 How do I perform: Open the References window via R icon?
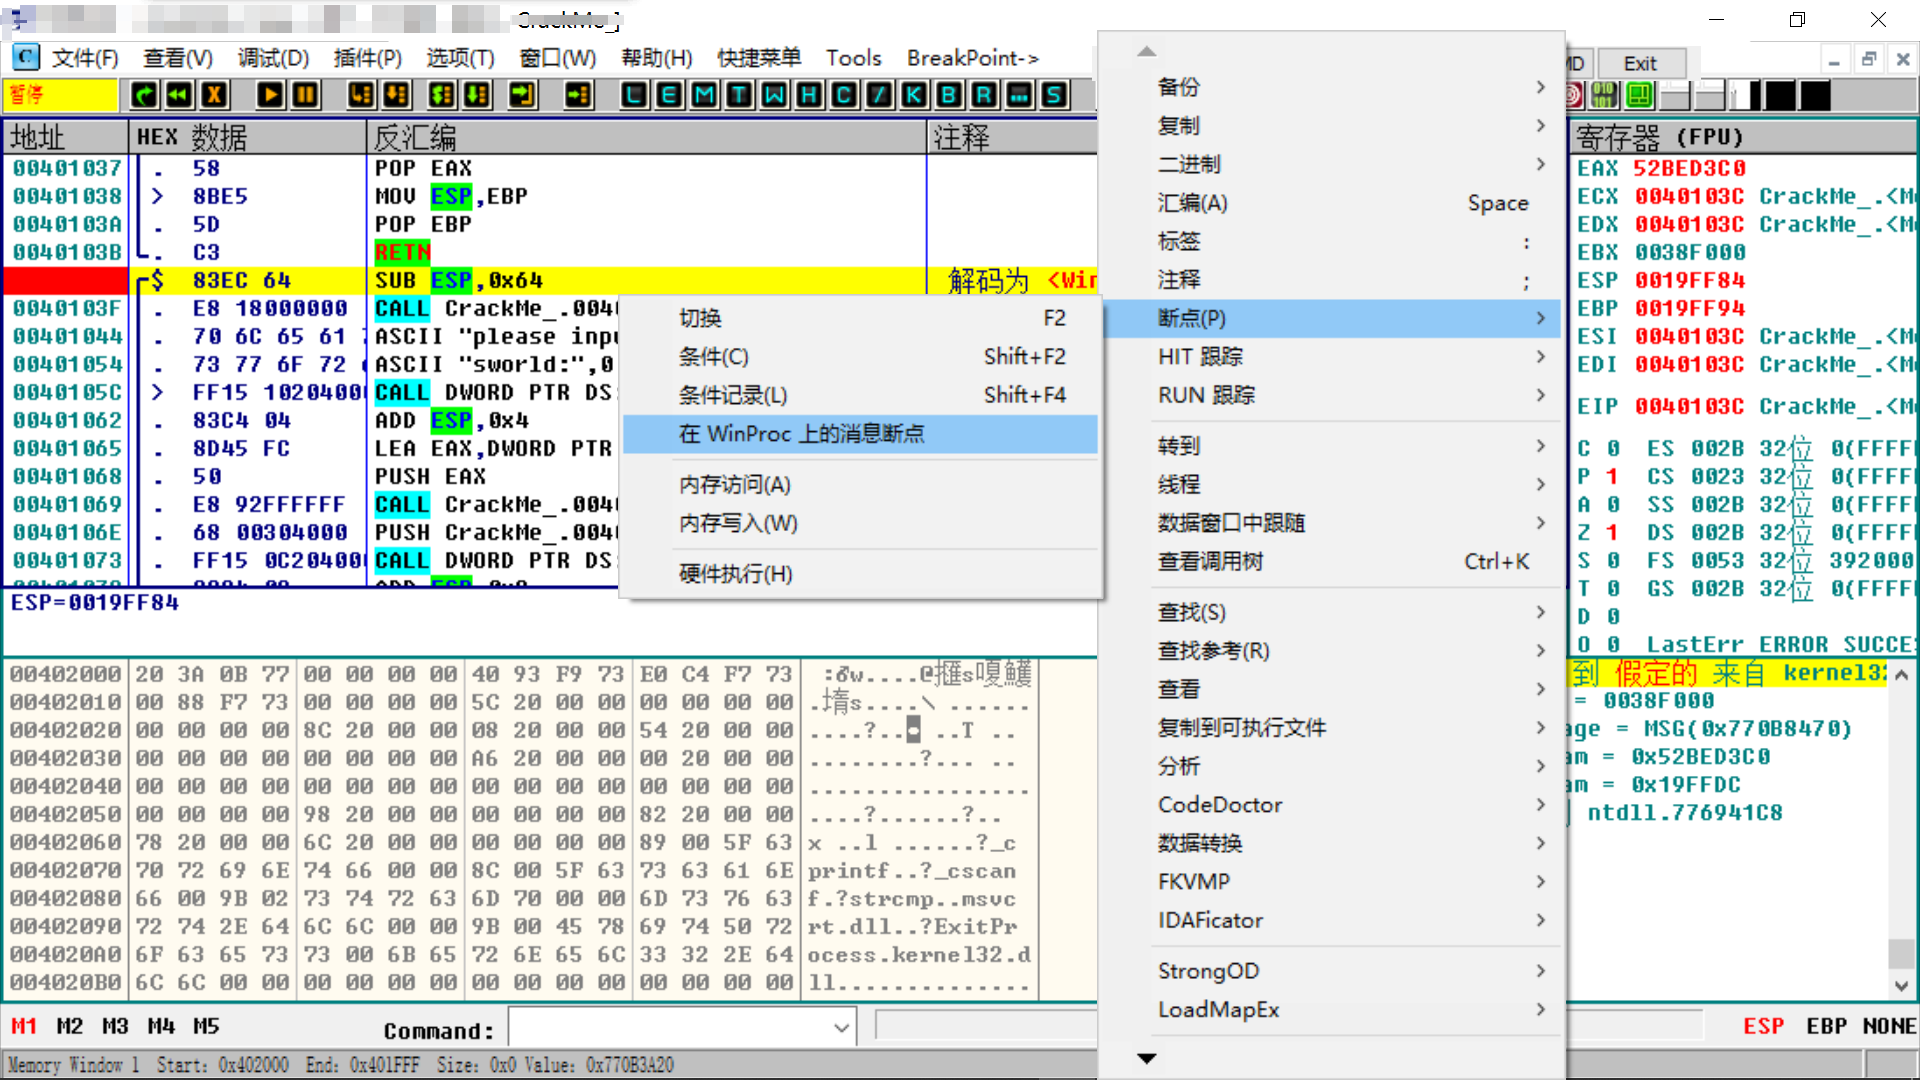984,95
